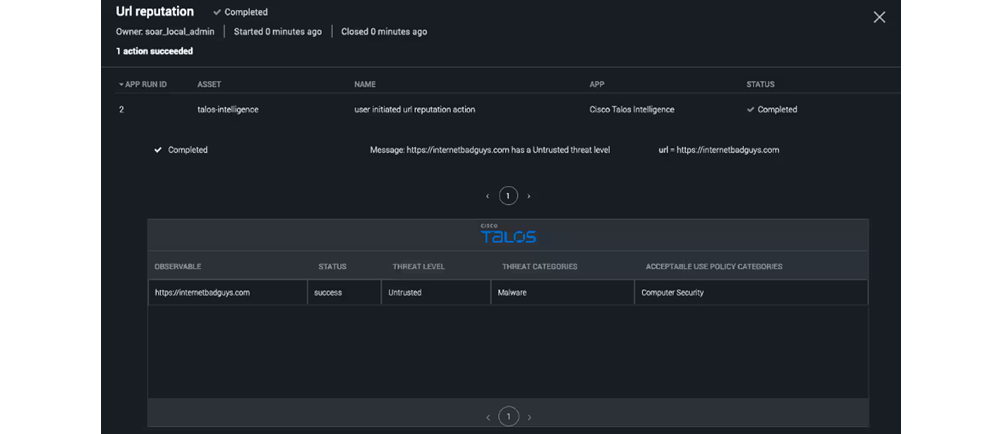Image resolution: width=1000 pixels, height=434 pixels.
Task: Select the success status cell
Action: (344, 293)
